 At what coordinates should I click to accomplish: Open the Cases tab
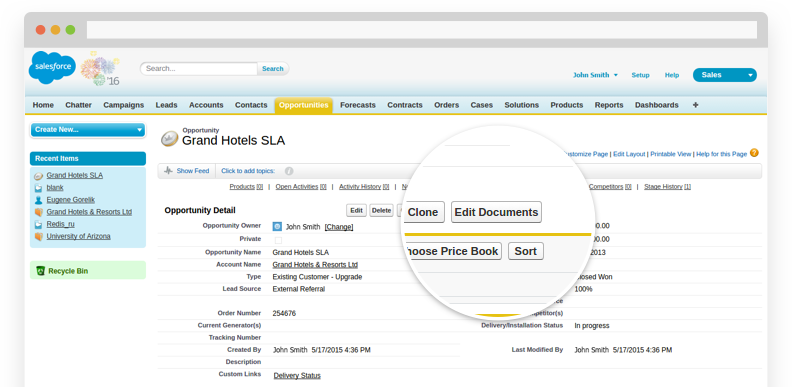point(481,105)
